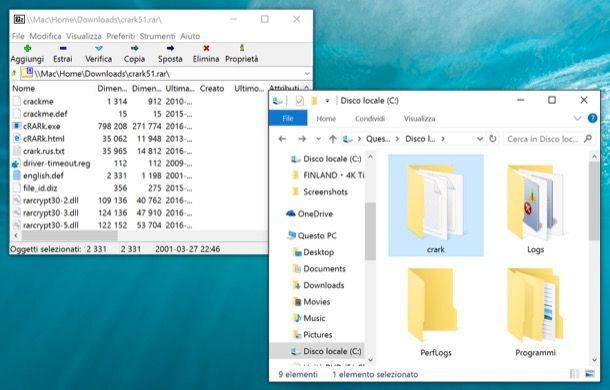Click the left scroll arrow in 7-Zip list
Image resolution: width=610 pixels, height=390 pixels.
(x=16, y=235)
